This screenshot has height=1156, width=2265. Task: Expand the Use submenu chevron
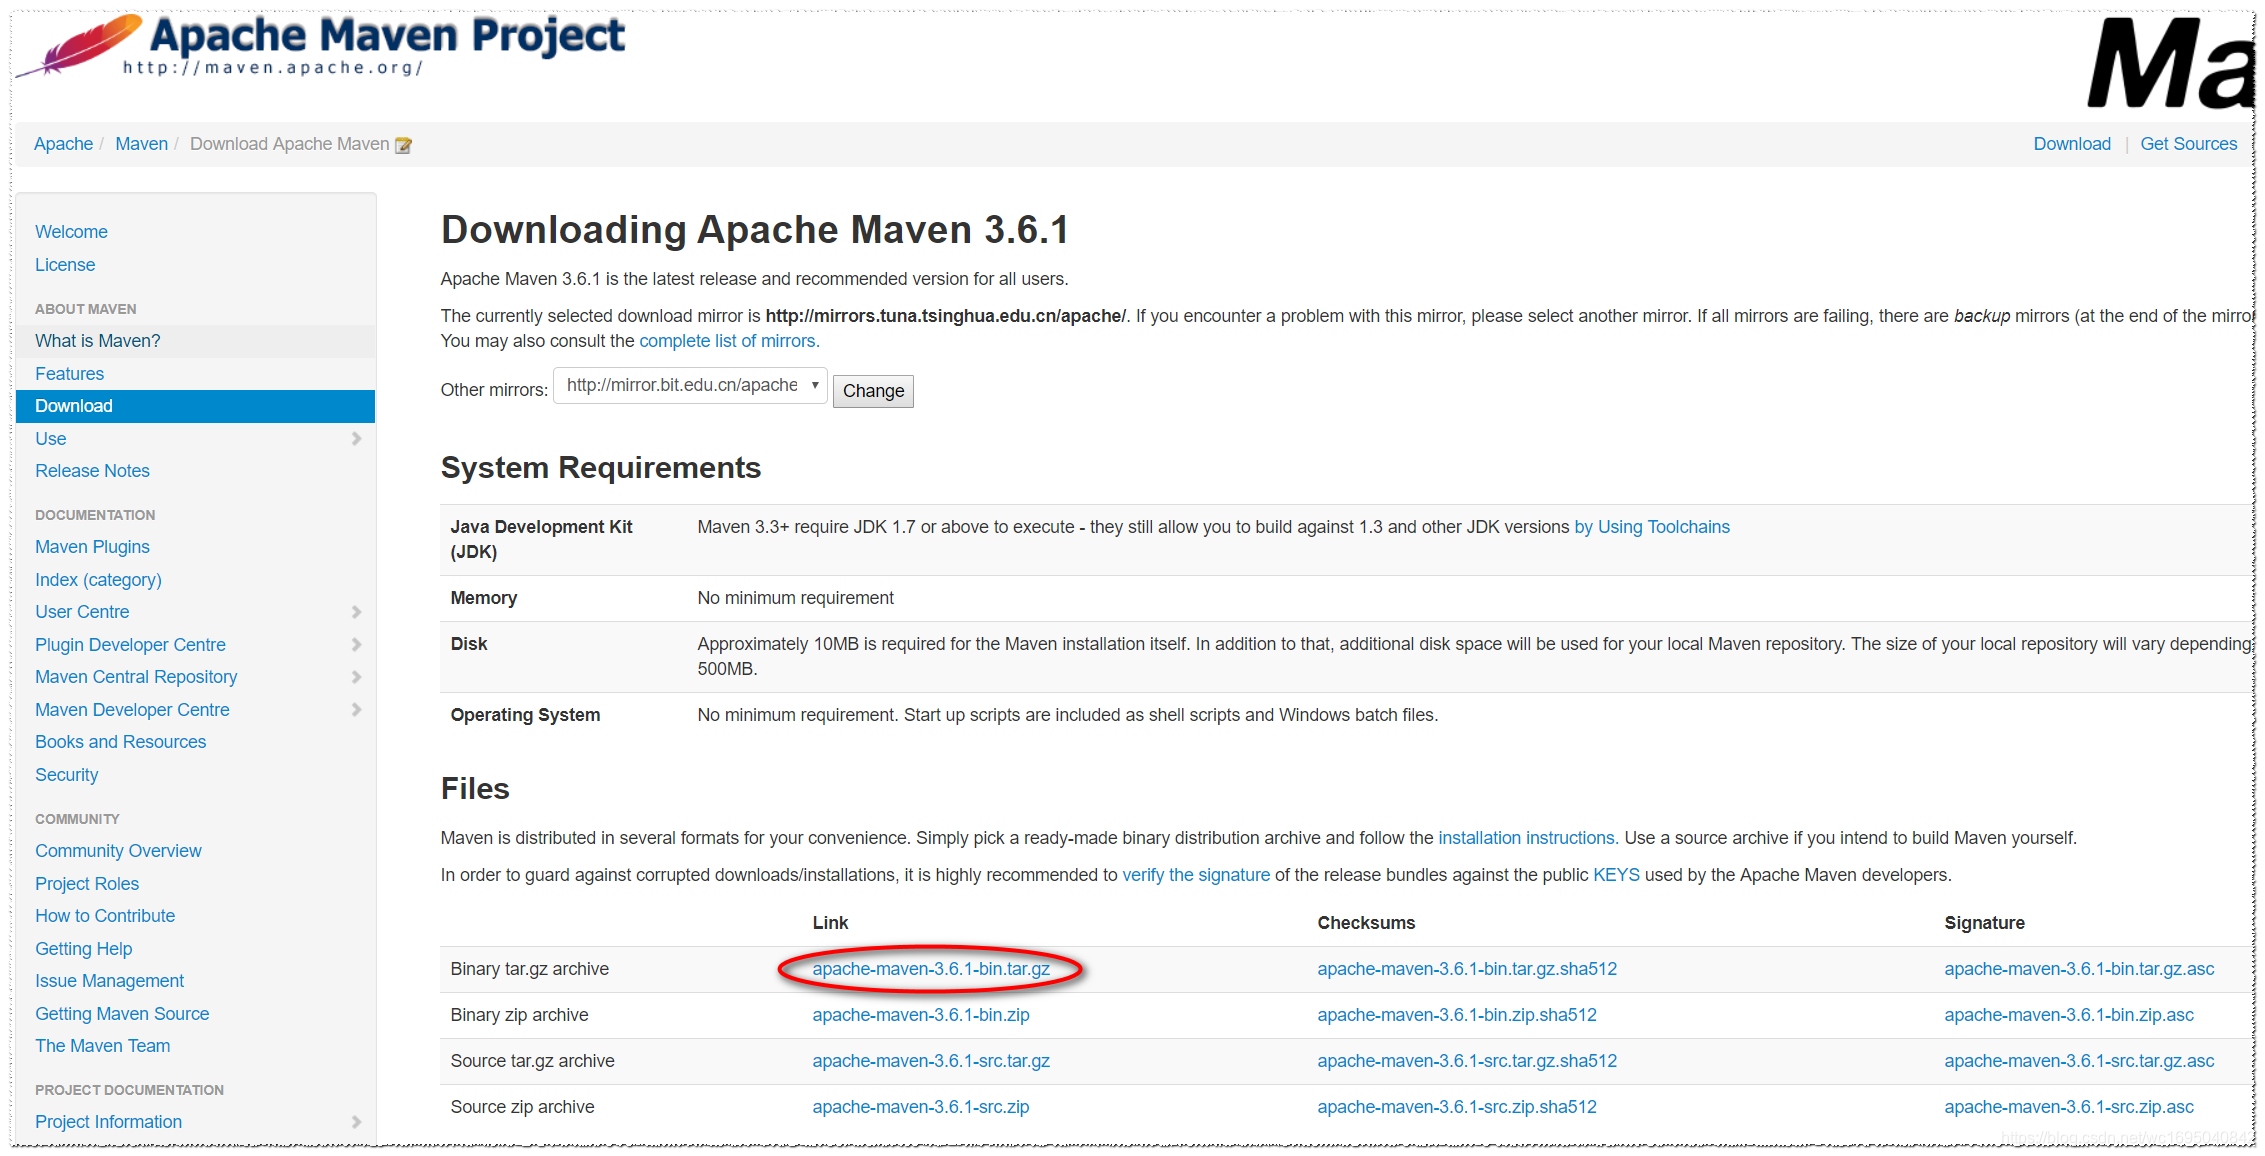coord(356,439)
